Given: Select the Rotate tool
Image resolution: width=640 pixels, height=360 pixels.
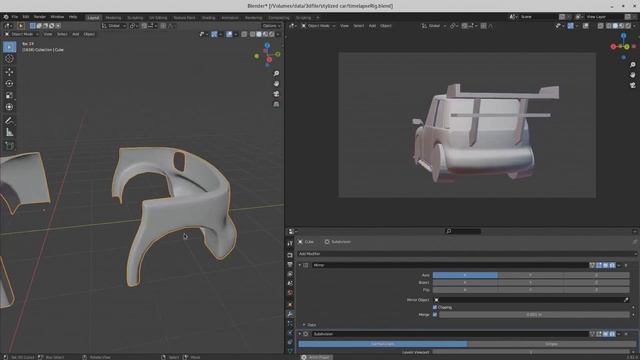Looking at the screenshot, I should [x=9, y=83].
